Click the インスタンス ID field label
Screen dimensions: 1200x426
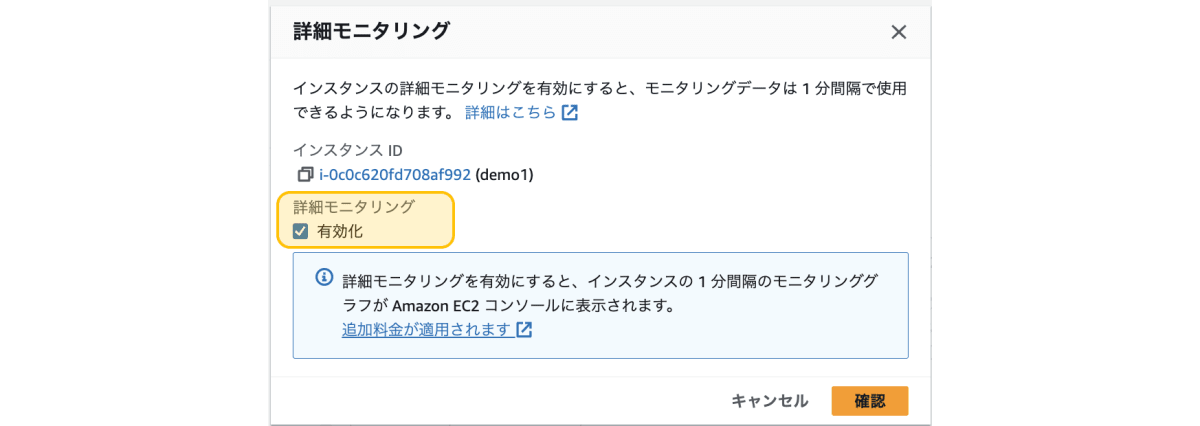[348, 150]
